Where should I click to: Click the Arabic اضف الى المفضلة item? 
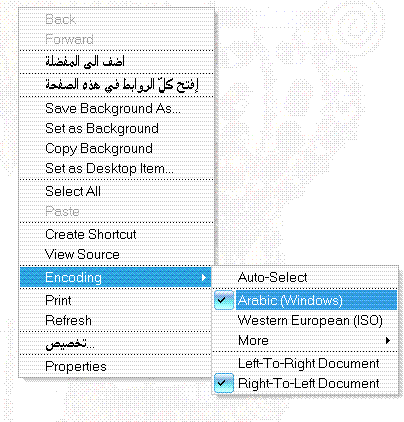[x=116, y=62]
